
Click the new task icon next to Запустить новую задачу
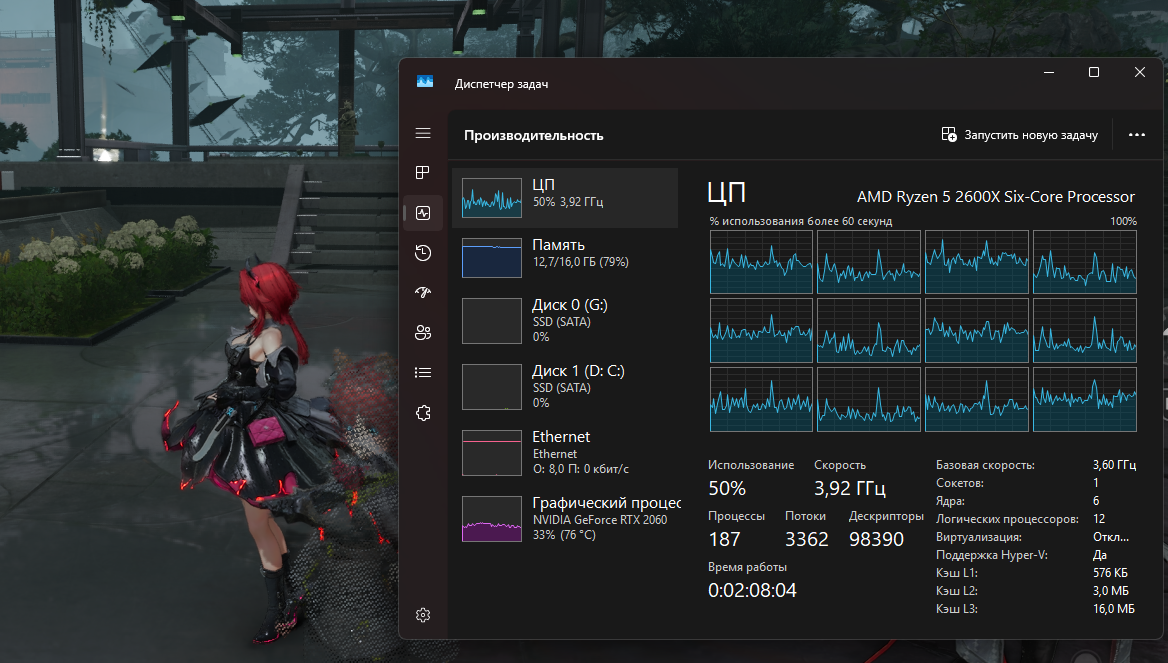949,135
